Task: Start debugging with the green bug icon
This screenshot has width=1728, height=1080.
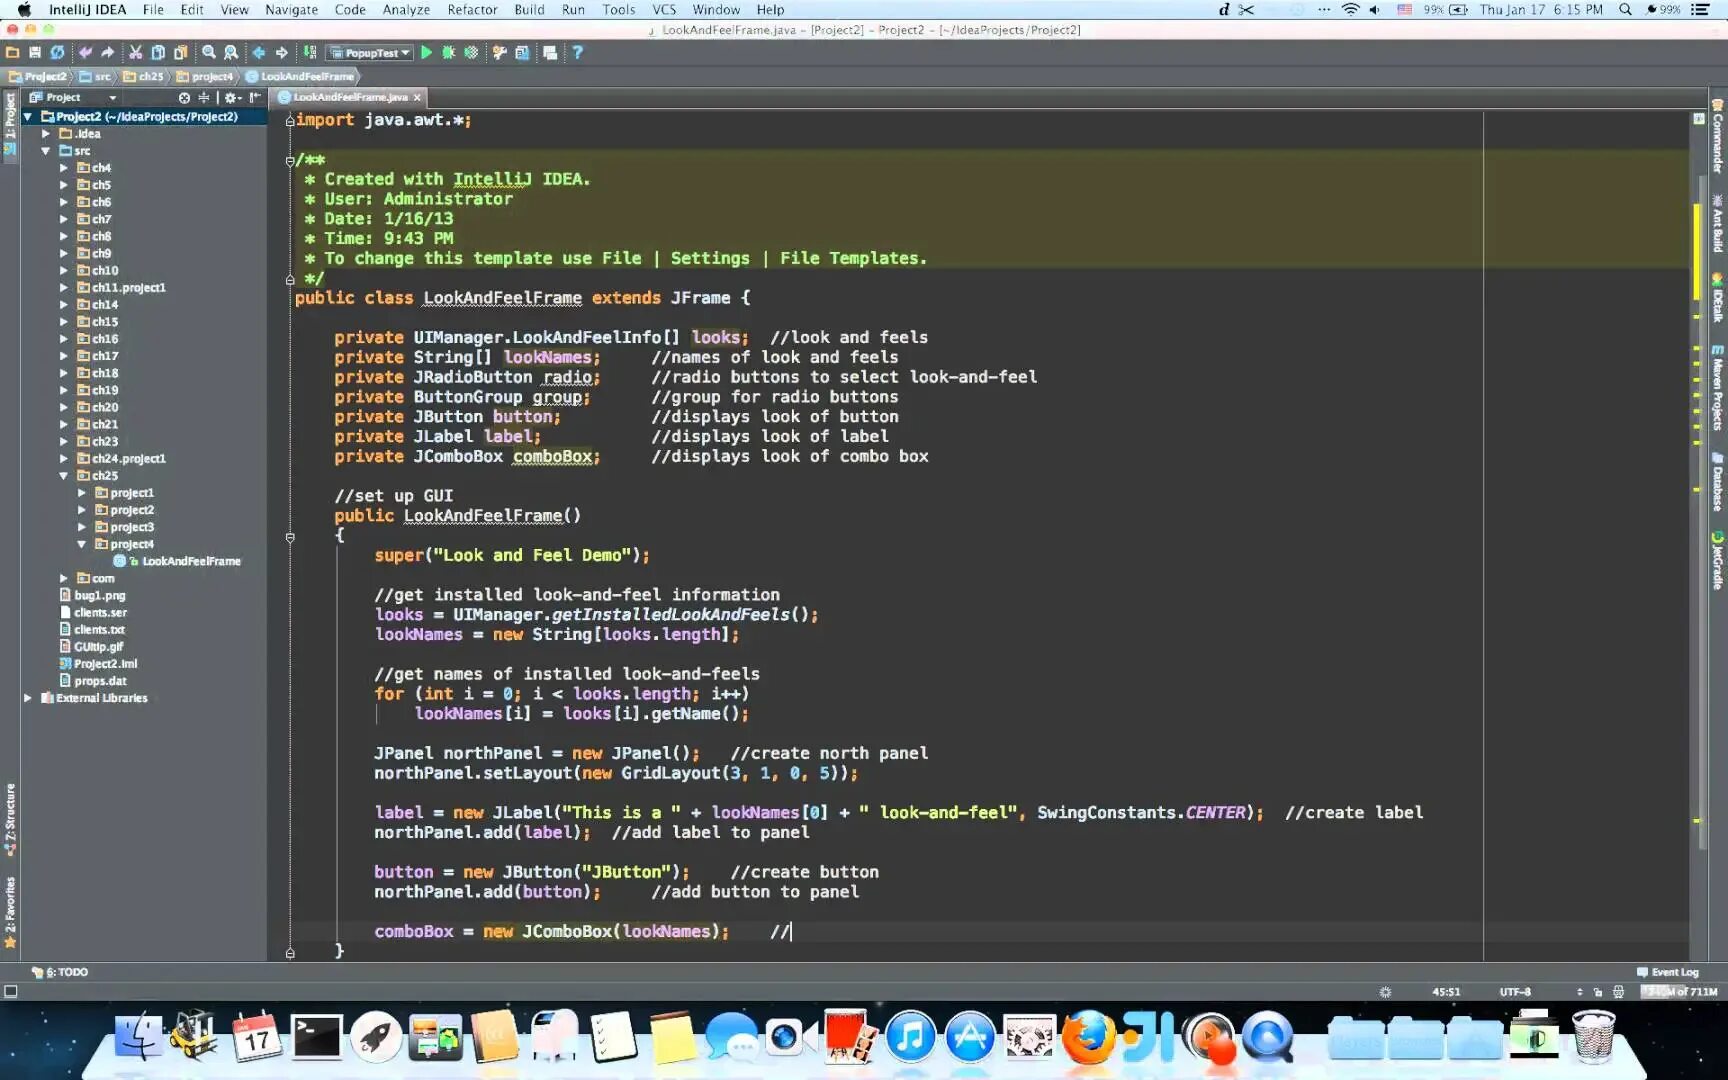Action: 449,53
